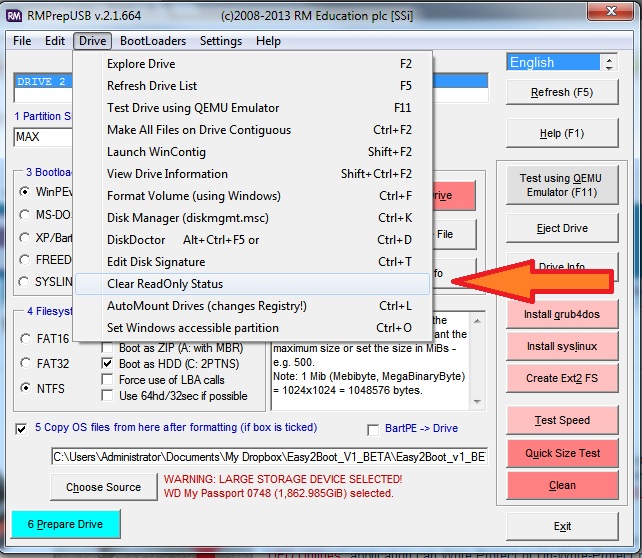Click the Exit button

pos(562,526)
